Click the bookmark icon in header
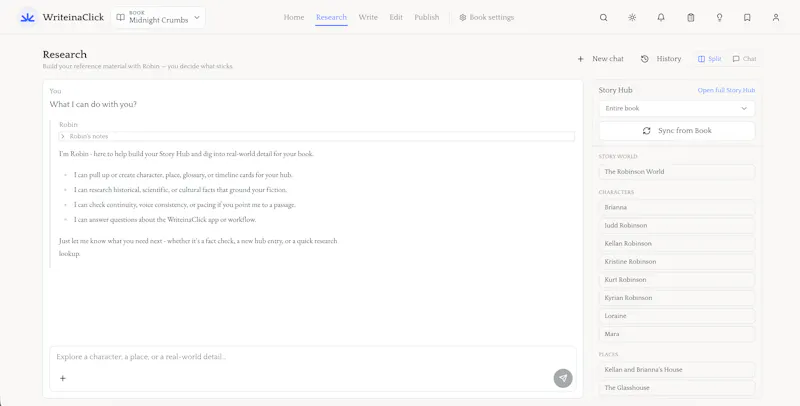800x406 pixels. coord(747,17)
